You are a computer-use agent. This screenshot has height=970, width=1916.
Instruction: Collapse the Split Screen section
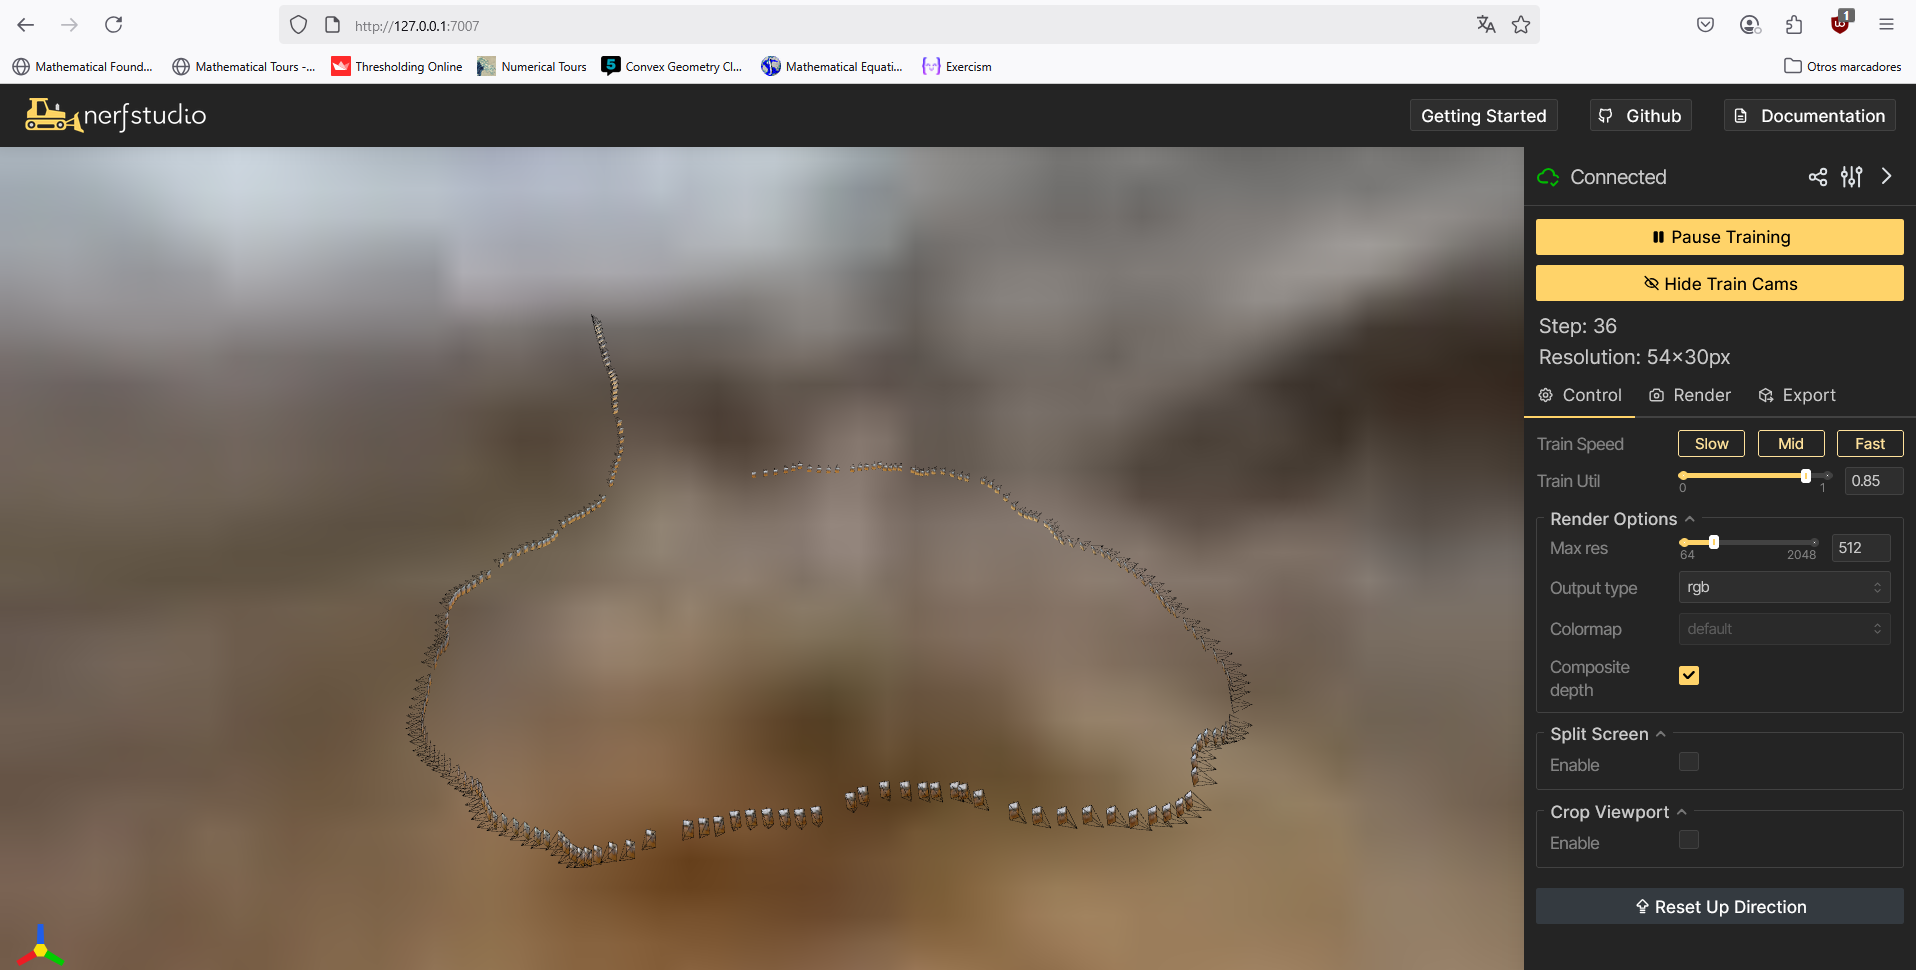click(1660, 734)
